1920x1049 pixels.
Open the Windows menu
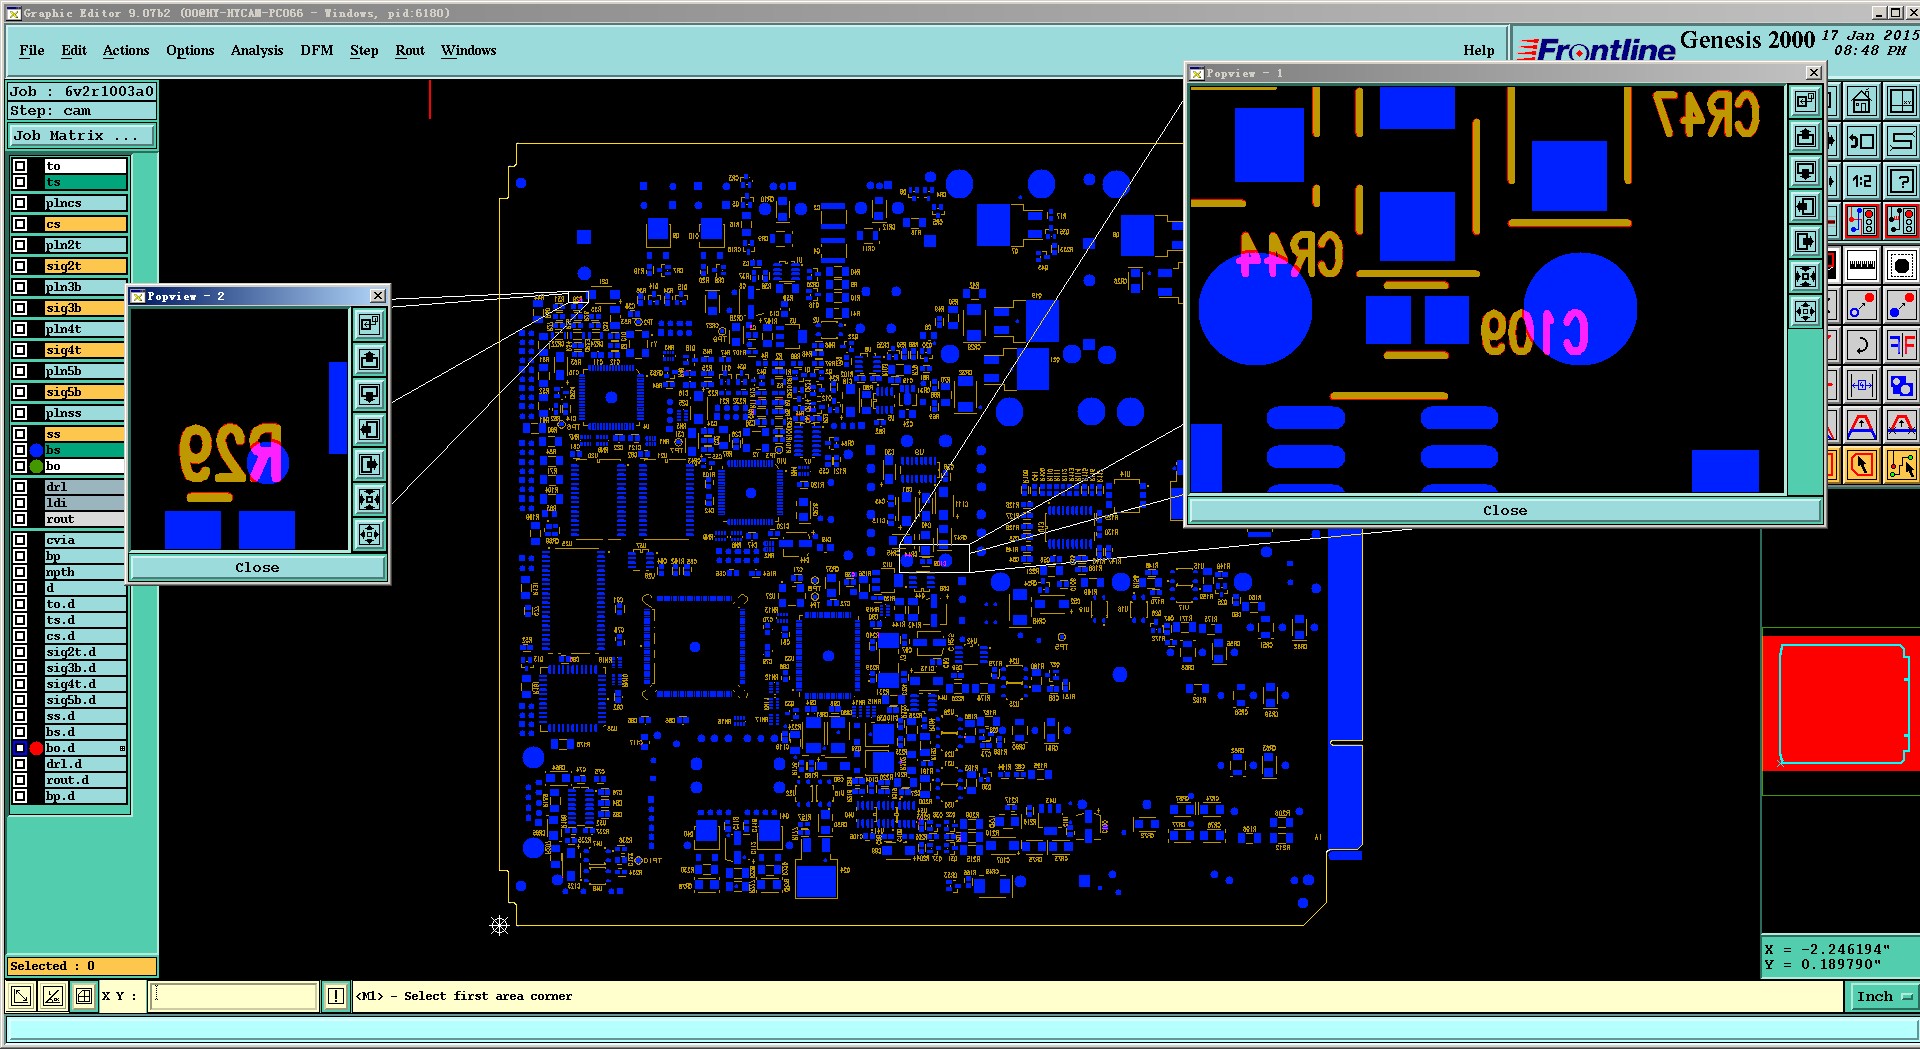tap(469, 50)
